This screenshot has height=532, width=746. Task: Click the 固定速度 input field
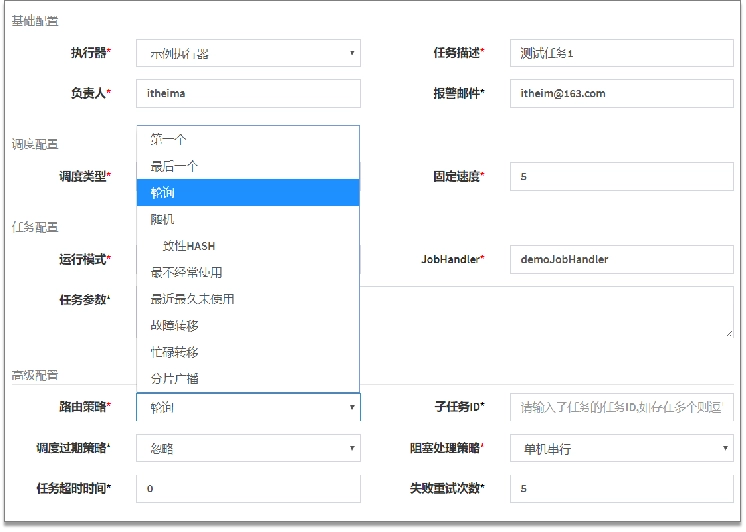pyautogui.click(x=621, y=177)
